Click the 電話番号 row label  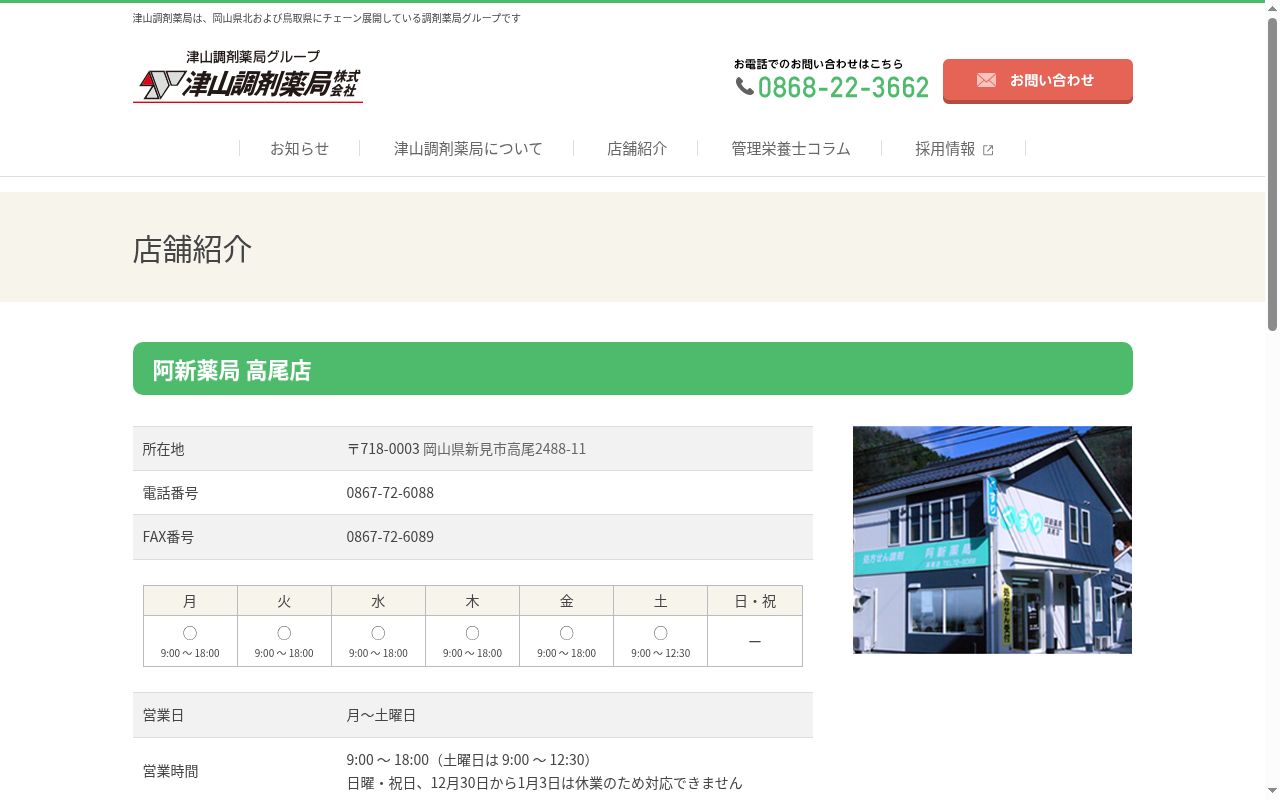(171, 493)
